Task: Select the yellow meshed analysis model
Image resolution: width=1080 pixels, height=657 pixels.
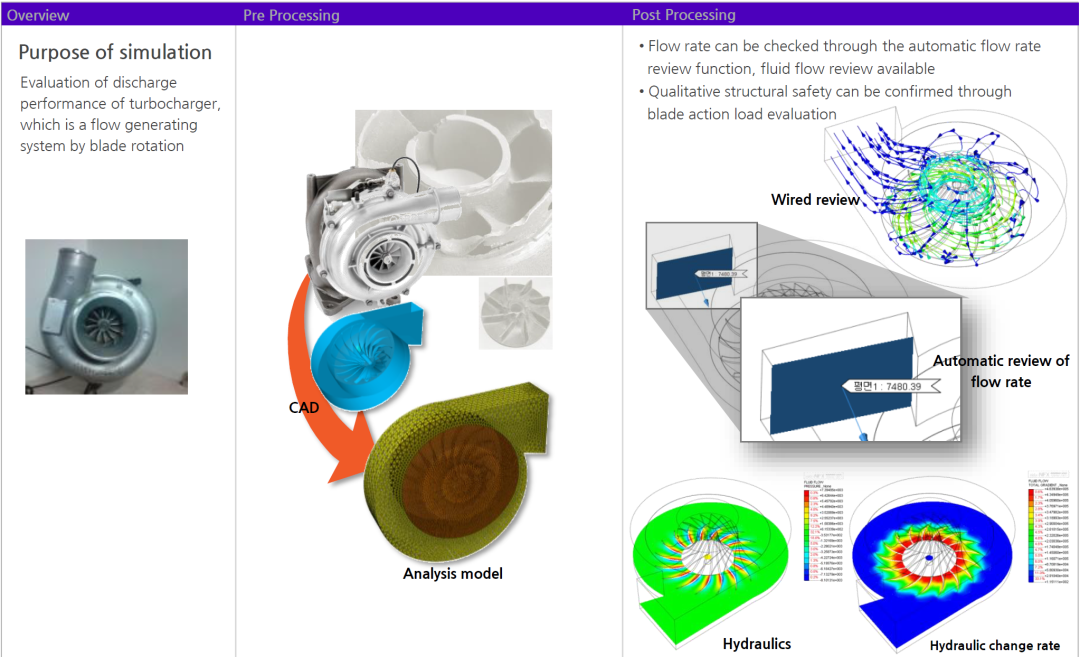Action: click(x=455, y=470)
